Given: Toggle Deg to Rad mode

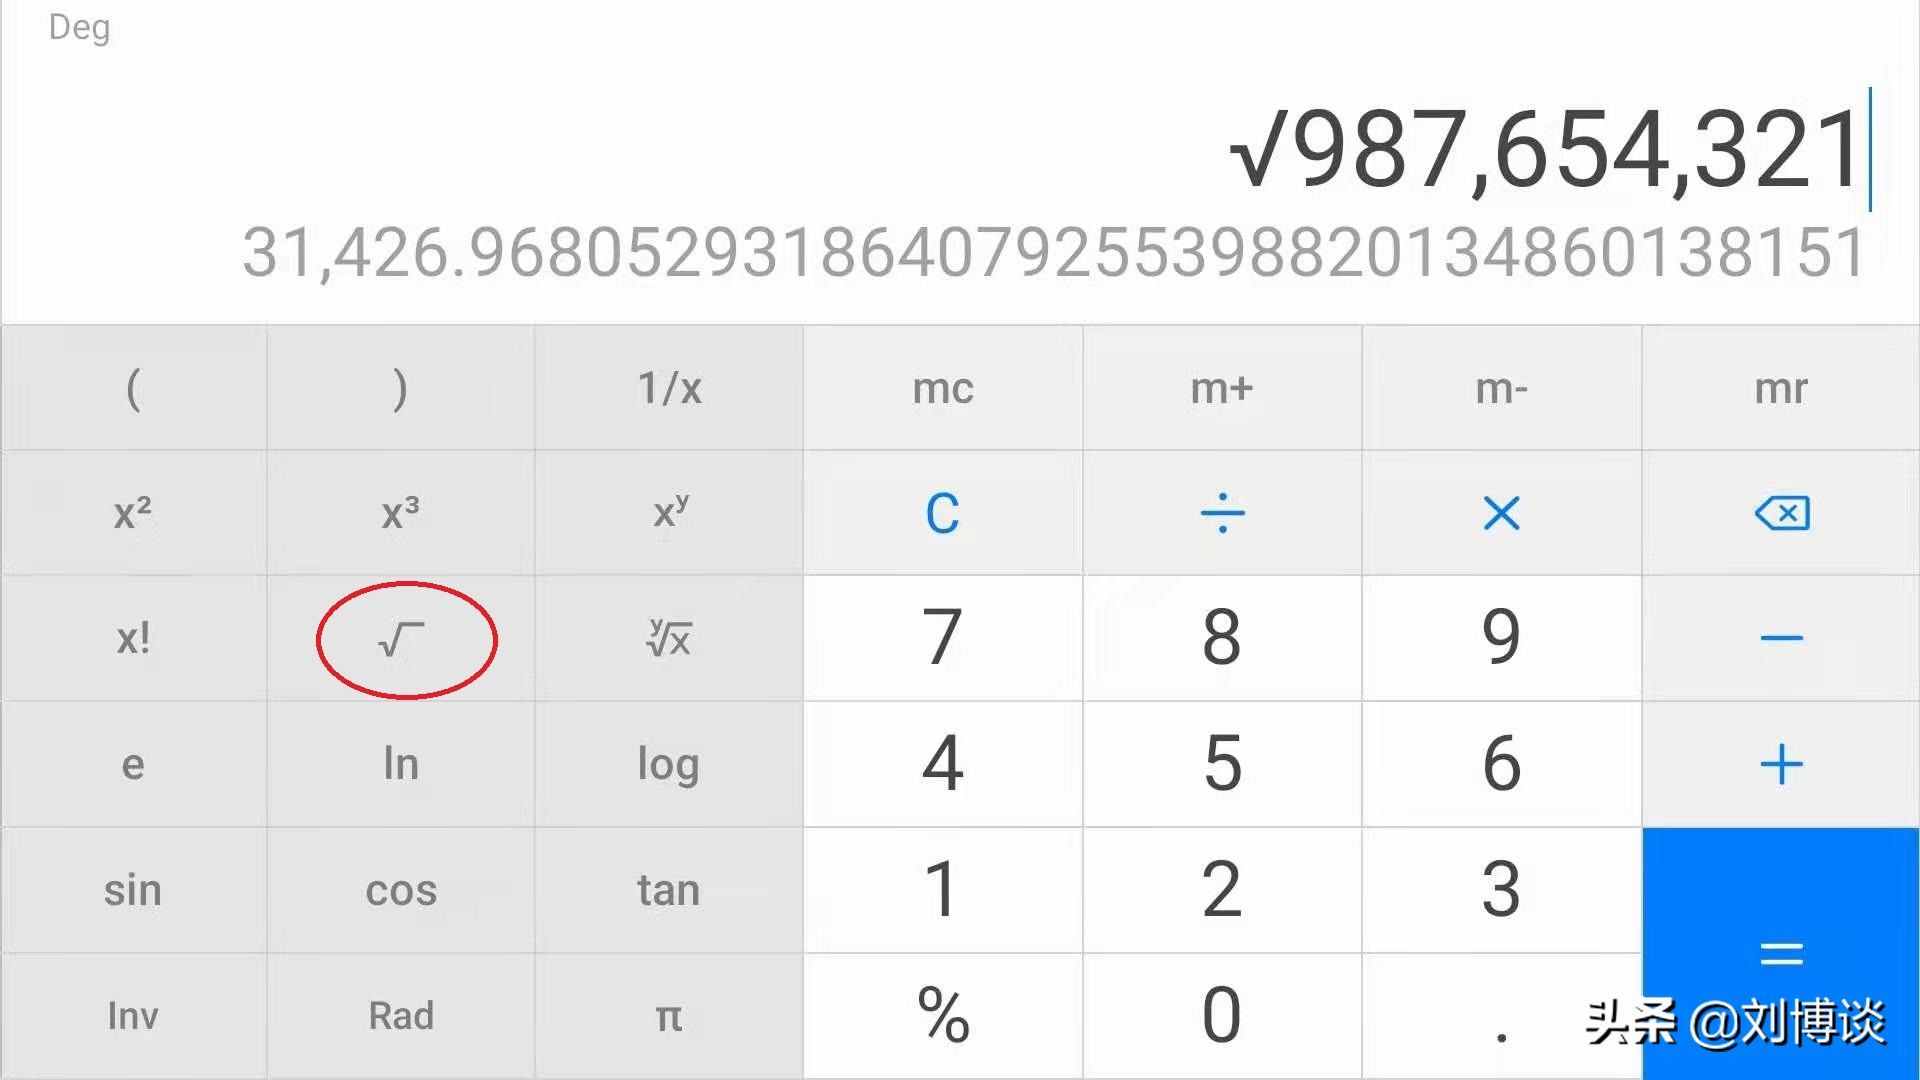Looking at the screenshot, I should pos(400,1014).
